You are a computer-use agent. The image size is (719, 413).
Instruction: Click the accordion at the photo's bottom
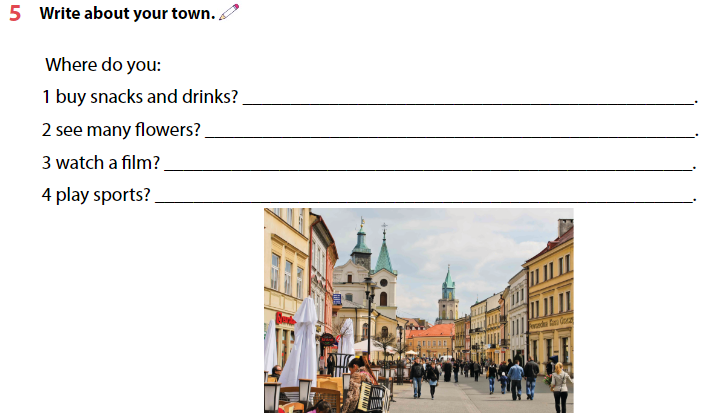(x=364, y=396)
